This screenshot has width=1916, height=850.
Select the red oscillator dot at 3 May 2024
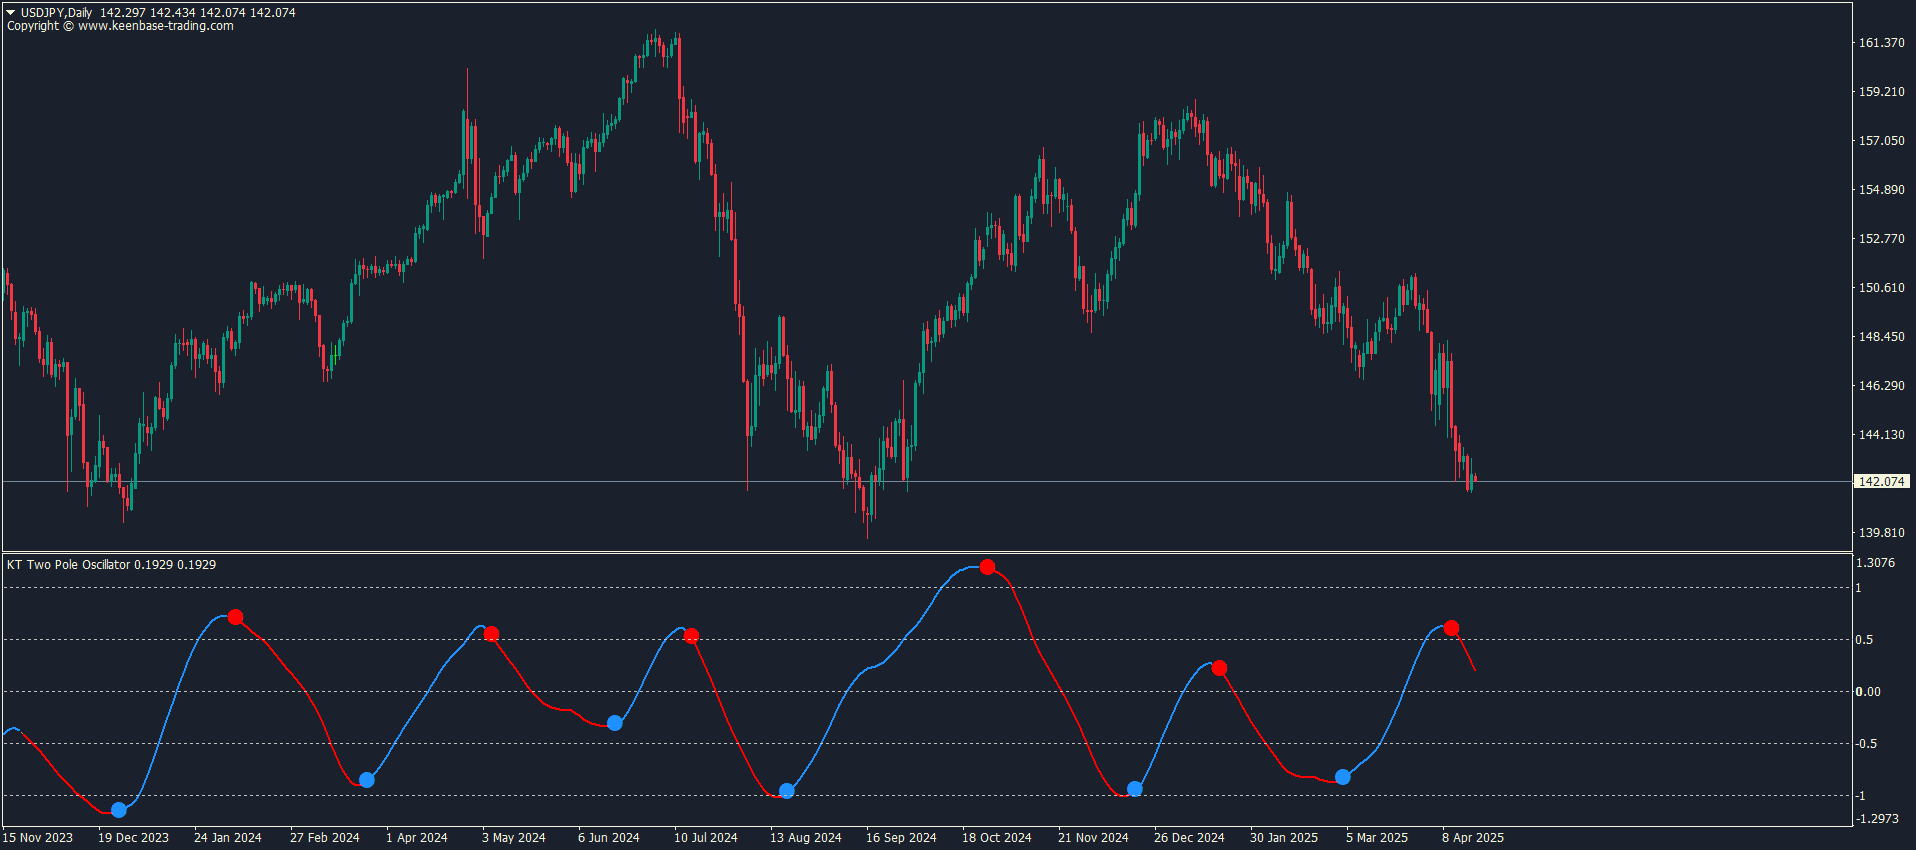(491, 634)
